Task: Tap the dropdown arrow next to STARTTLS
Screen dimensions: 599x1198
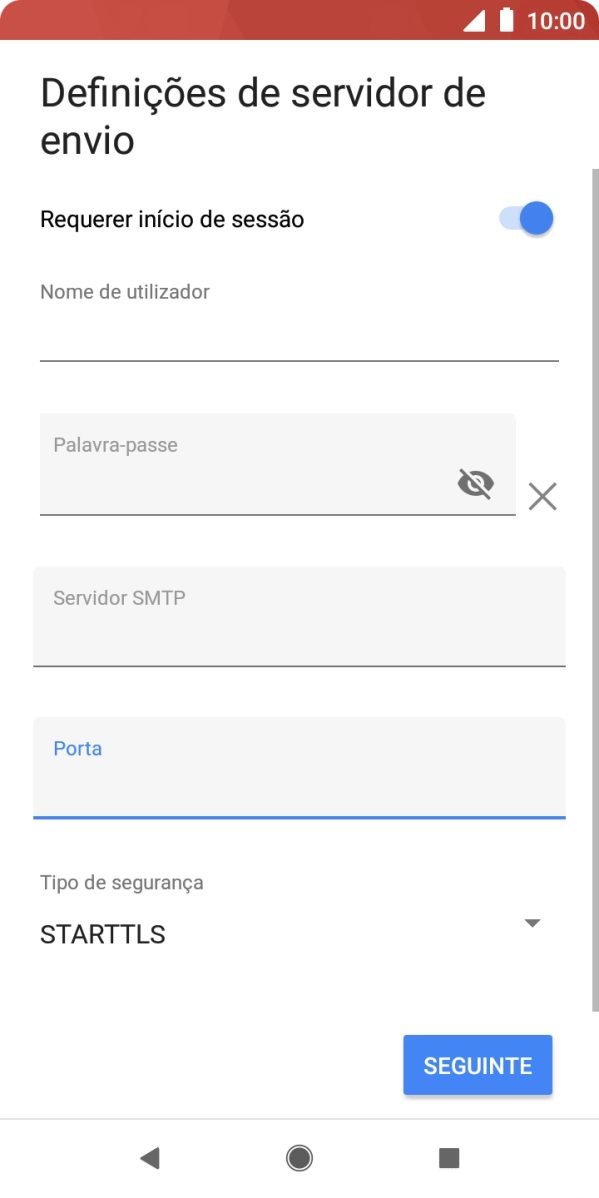Action: point(532,923)
